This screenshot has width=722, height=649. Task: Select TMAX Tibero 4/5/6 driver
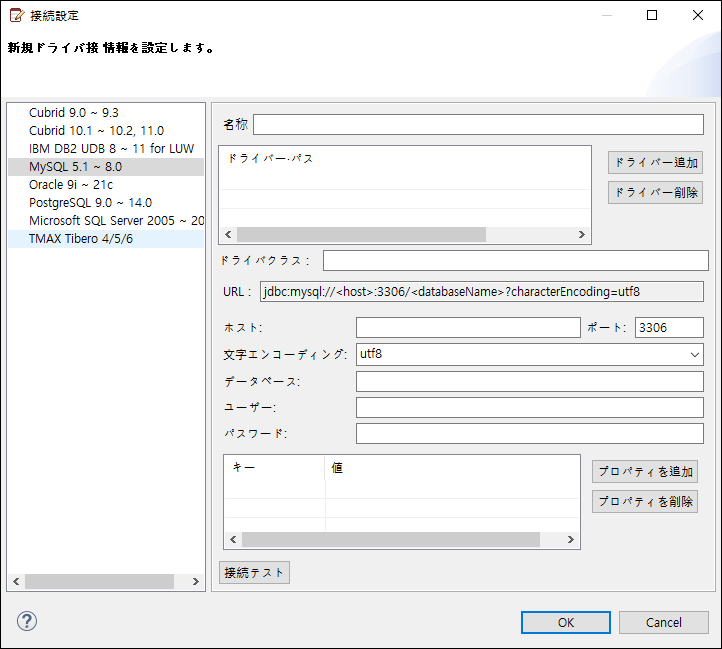pos(106,239)
